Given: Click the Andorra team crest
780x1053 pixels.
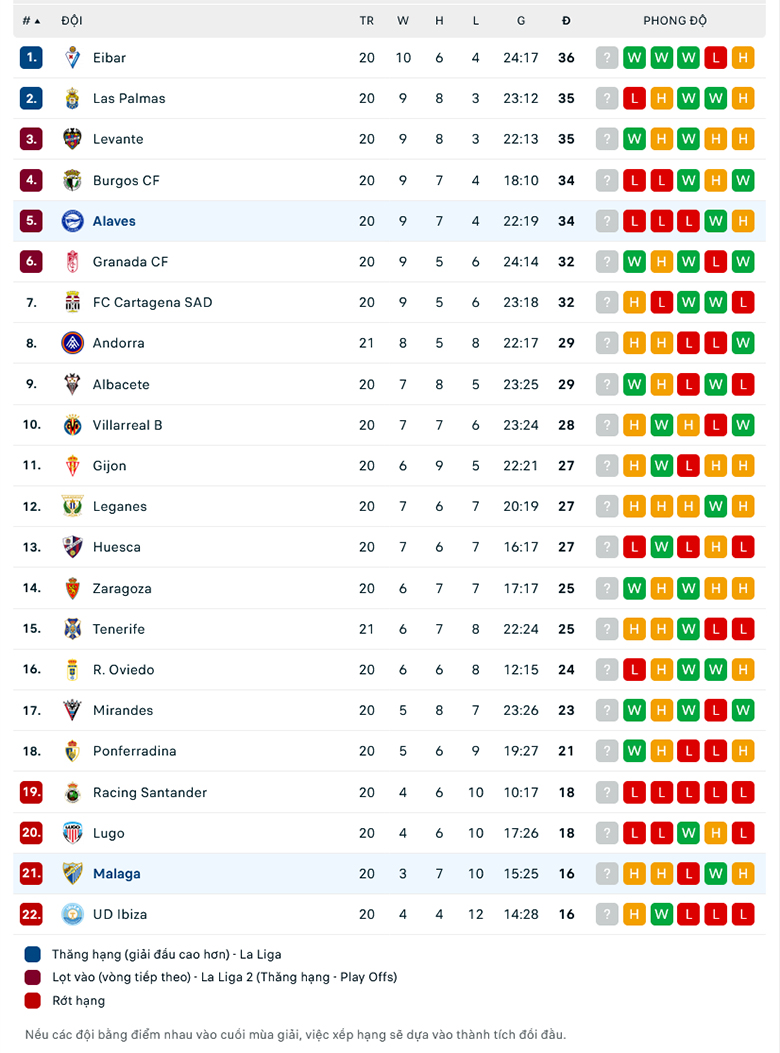Looking at the screenshot, I should click(x=73, y=343).
